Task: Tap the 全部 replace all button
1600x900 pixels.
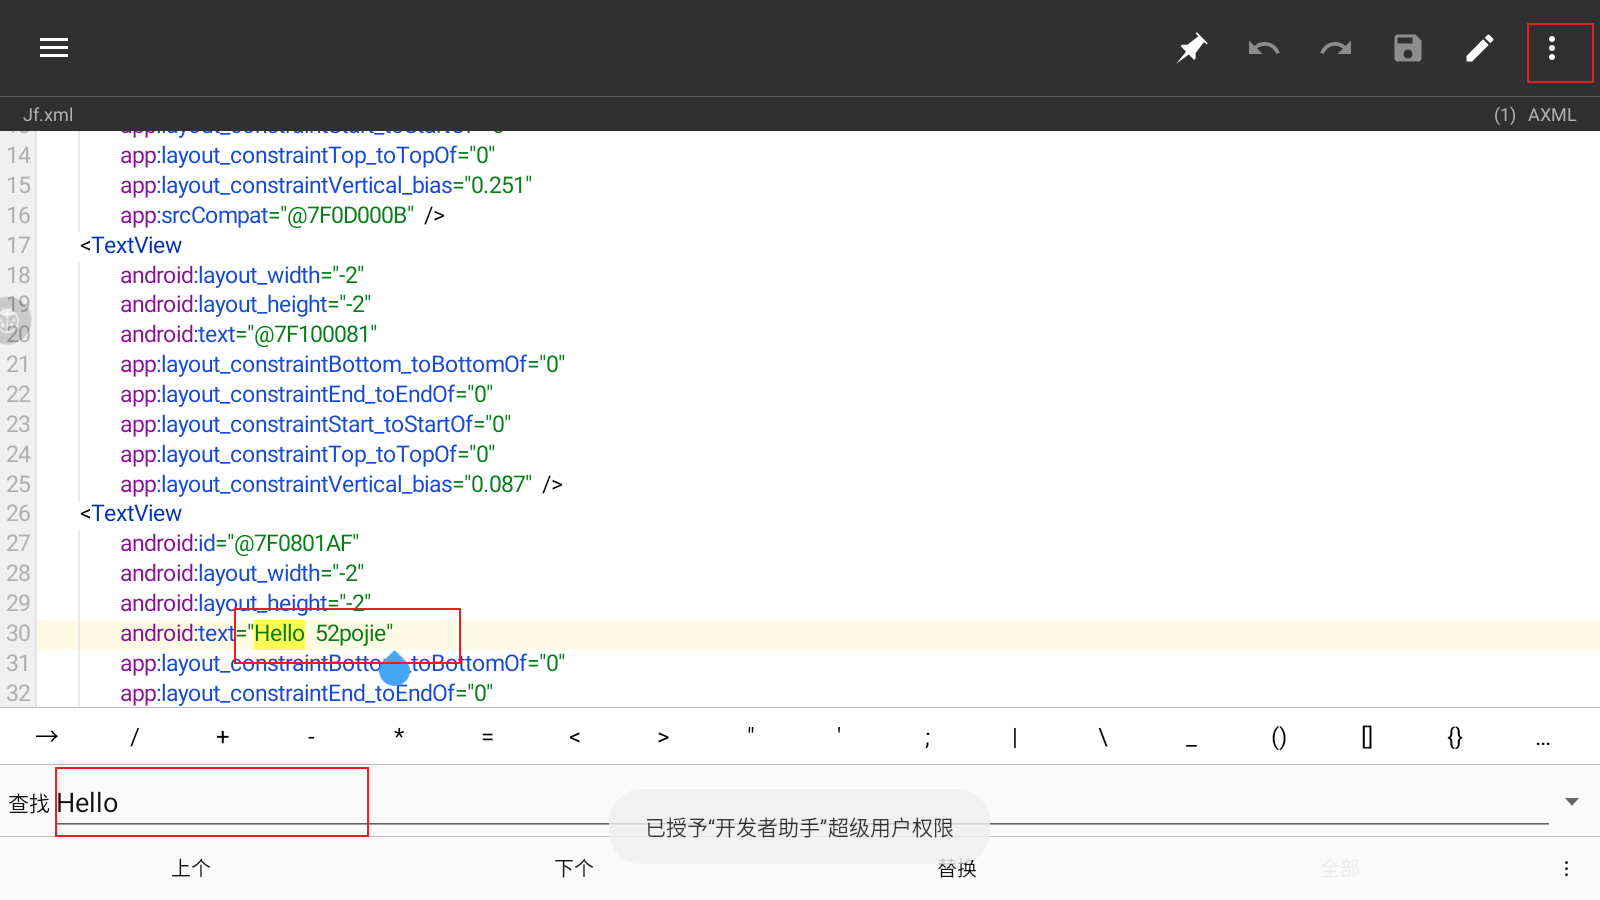Action: tap(1340, 868)
